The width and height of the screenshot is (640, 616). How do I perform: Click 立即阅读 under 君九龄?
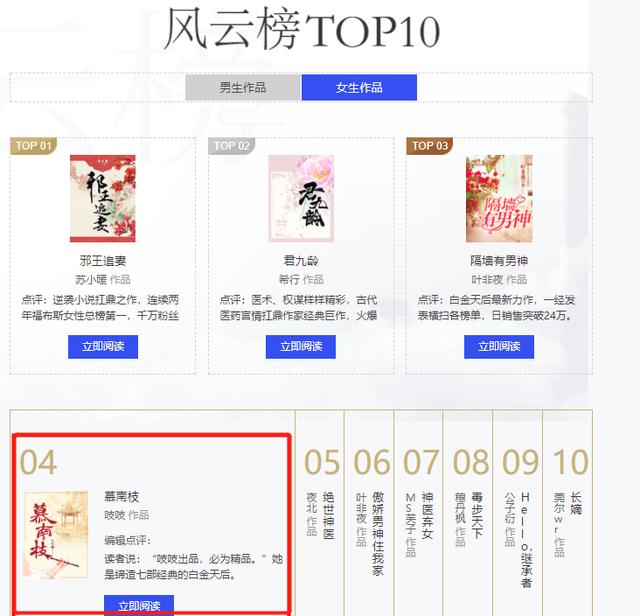301,347
